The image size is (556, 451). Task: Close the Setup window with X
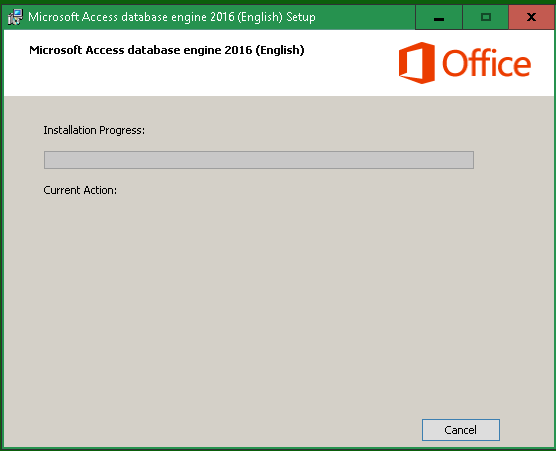pos(531,17)
